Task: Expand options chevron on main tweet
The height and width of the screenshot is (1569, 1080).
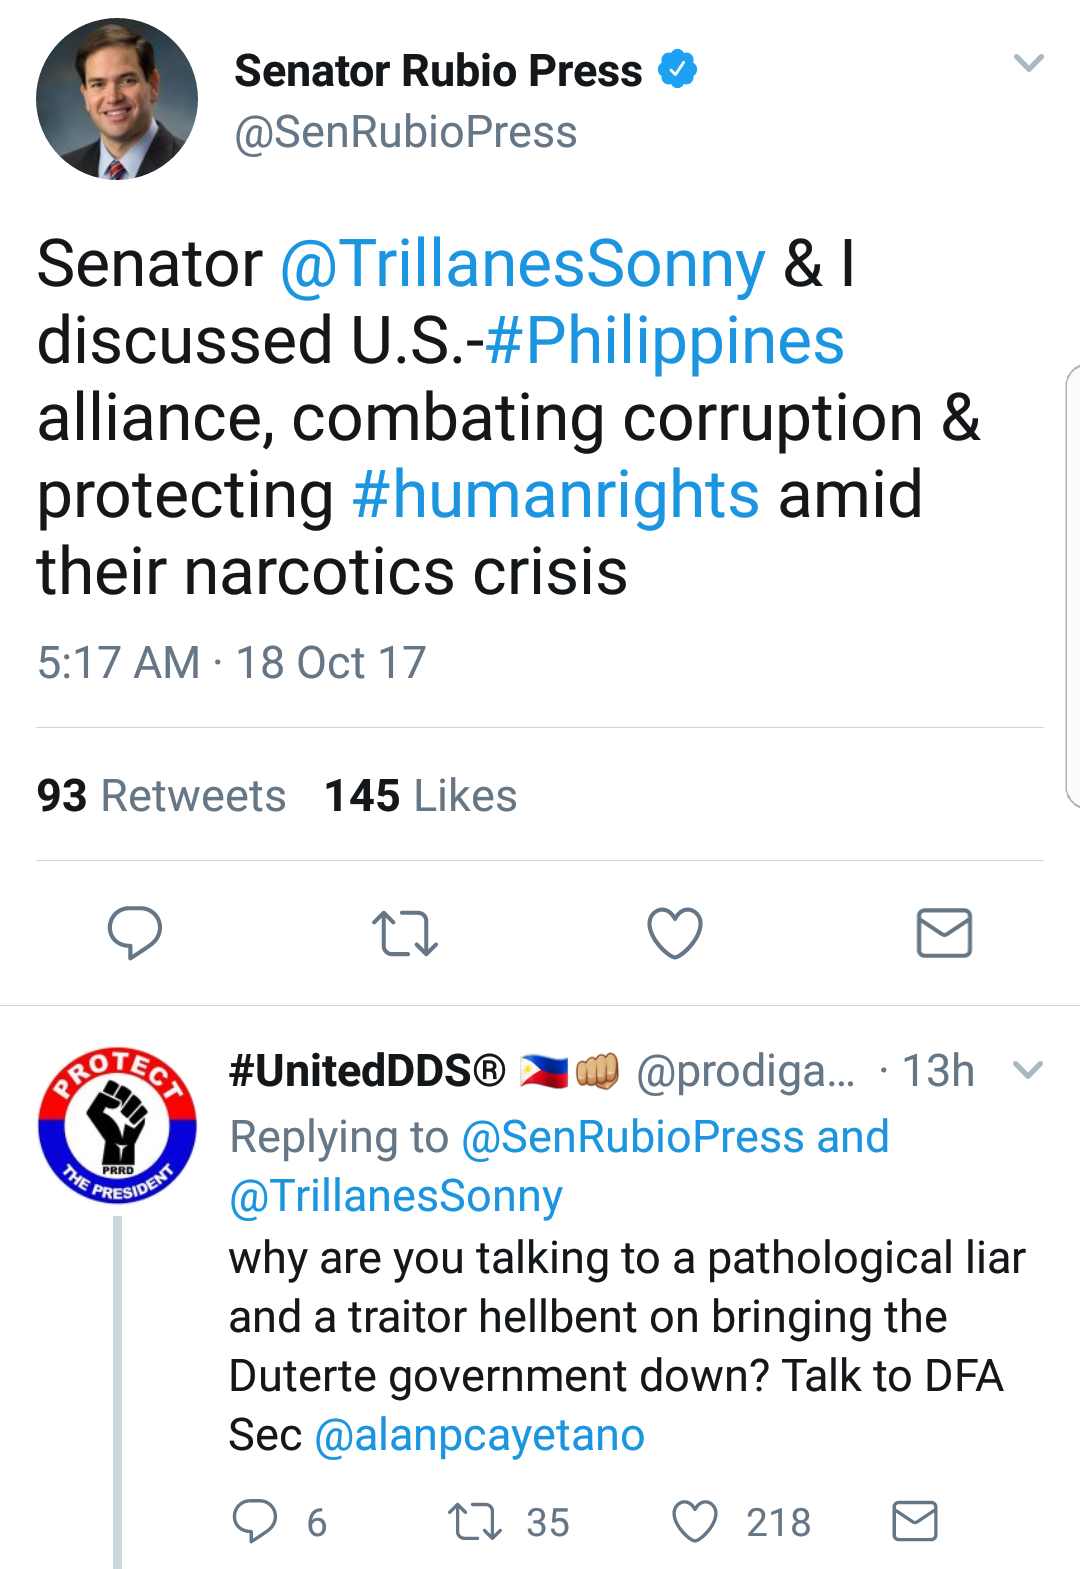Action: 1028,63
